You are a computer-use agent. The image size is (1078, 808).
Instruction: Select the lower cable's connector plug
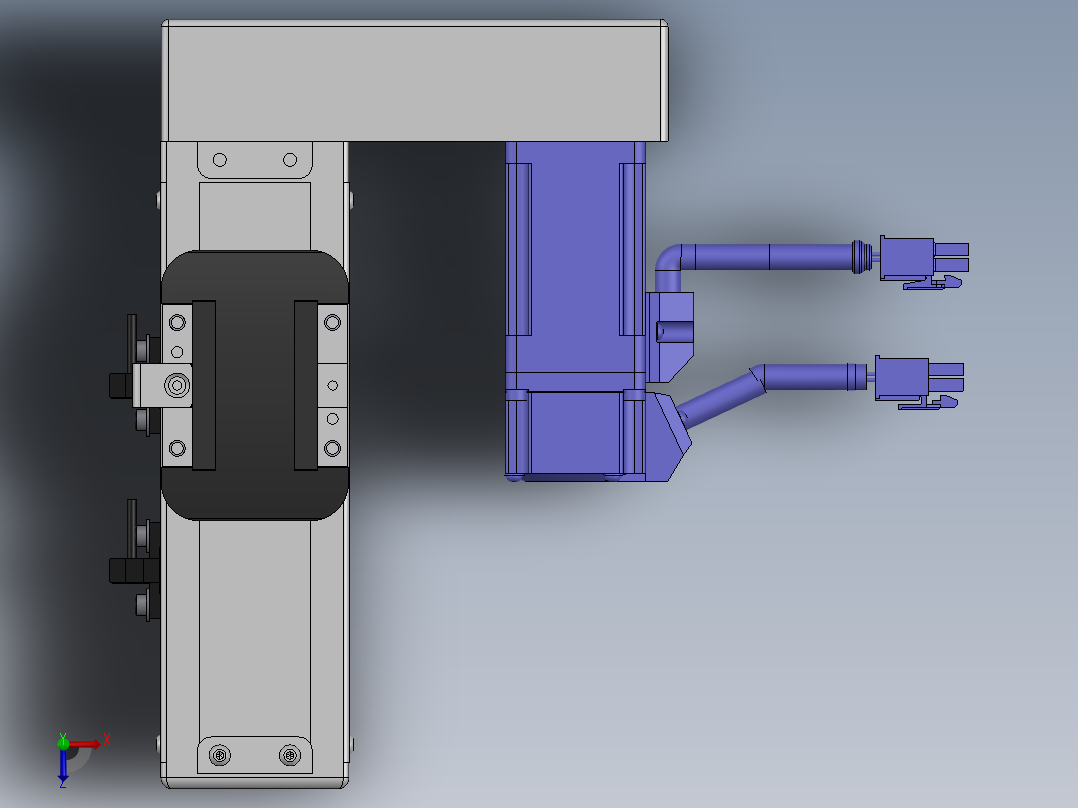click(918, 382)
